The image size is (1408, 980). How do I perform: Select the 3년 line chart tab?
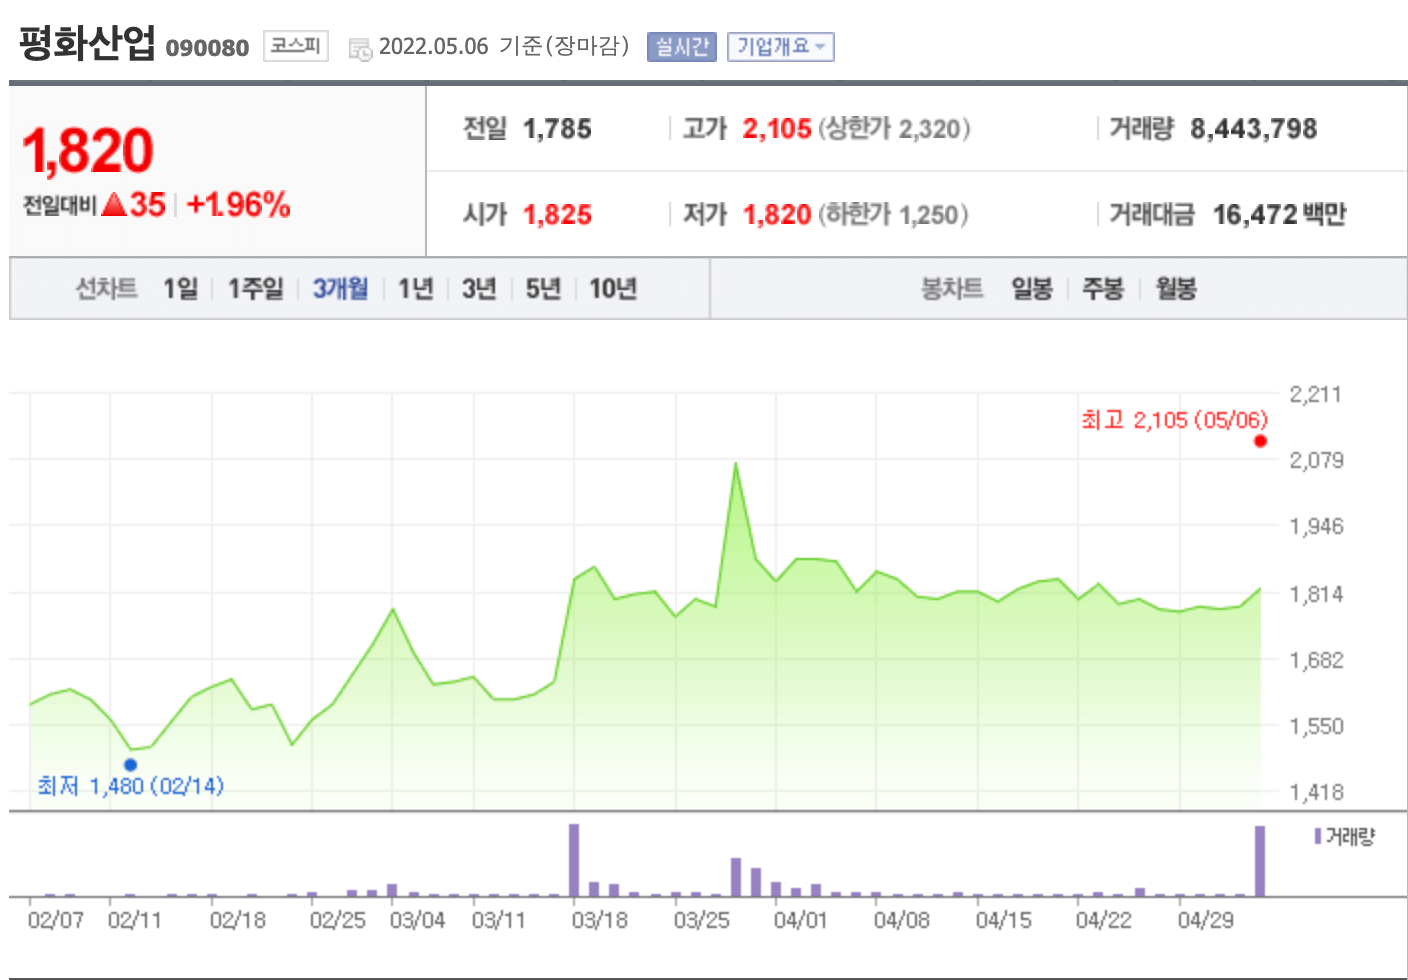(x=479, y=289)
